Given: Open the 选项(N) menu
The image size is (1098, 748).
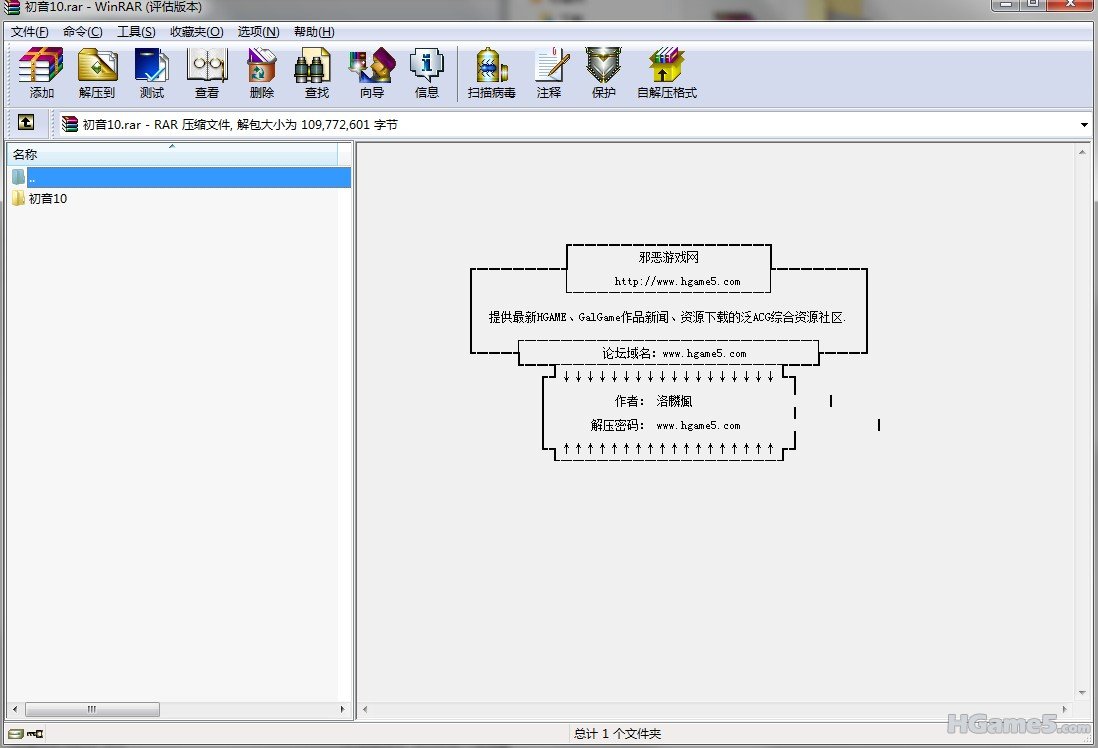Looking at the screenshot, I should click(x=258, y=32).
